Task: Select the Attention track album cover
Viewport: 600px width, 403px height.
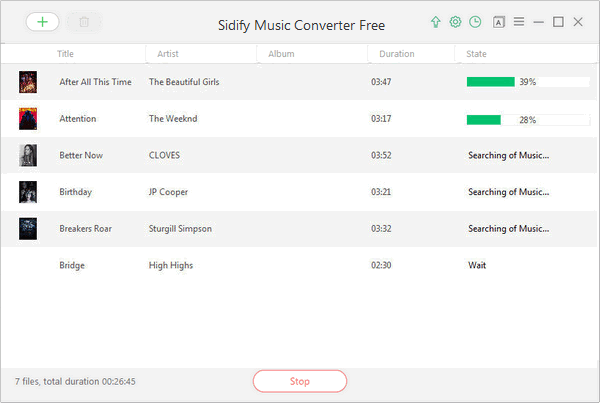Action: coord(28,119)
